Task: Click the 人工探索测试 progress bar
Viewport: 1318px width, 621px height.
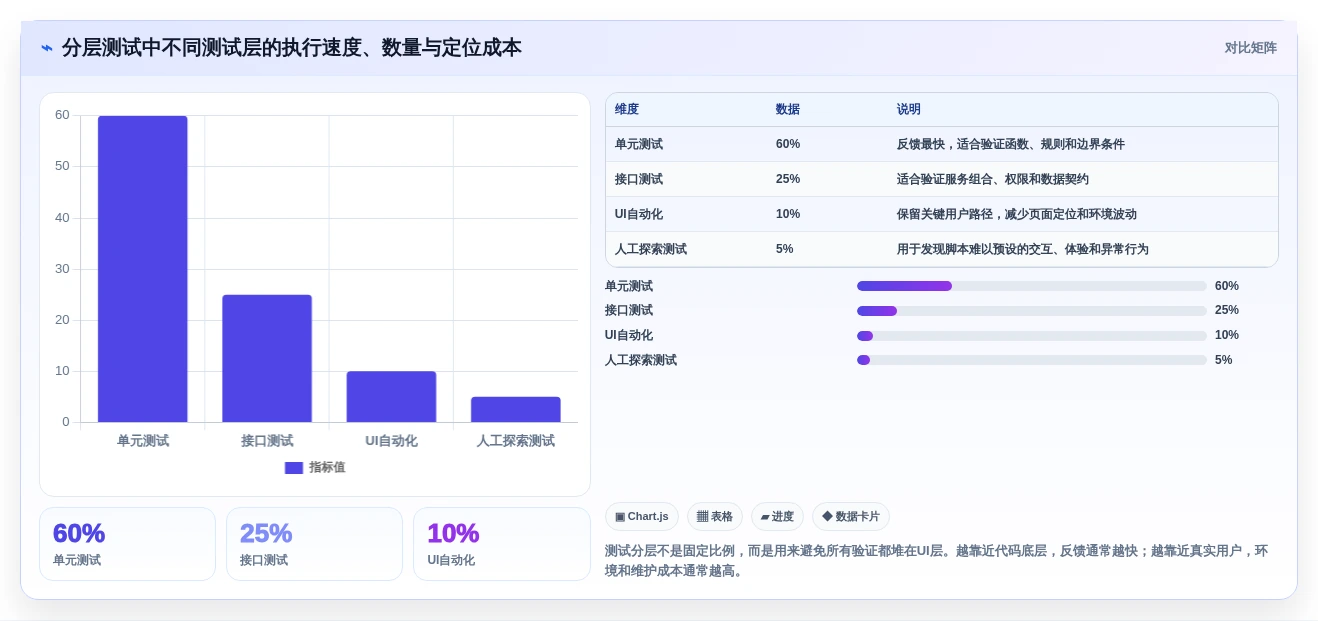Action: [x=1031, y=360]
